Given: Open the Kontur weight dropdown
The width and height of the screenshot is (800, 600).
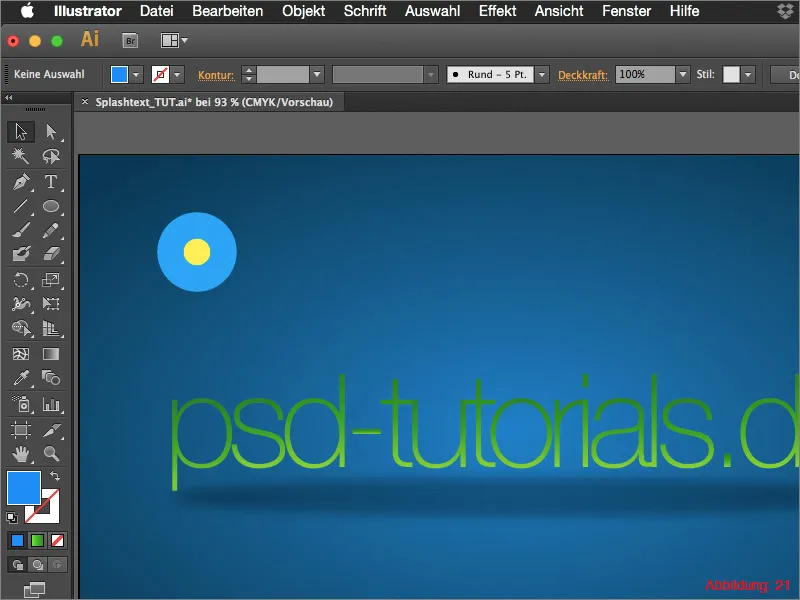Looking at the screenshot, I should click(x=317, y=74).
